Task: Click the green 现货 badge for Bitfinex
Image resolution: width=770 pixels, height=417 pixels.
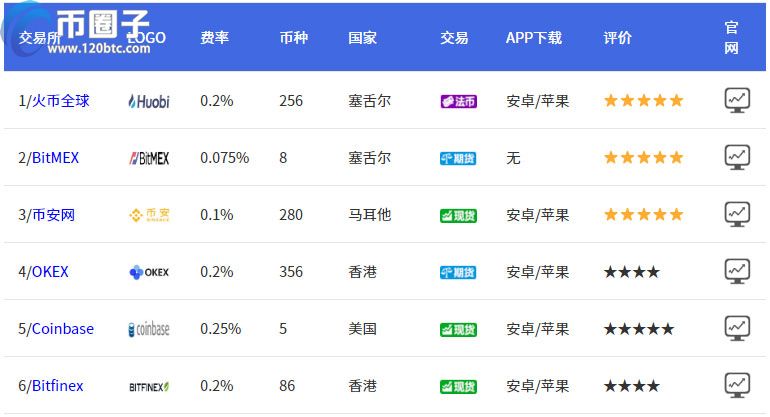Action: point(458,386)
